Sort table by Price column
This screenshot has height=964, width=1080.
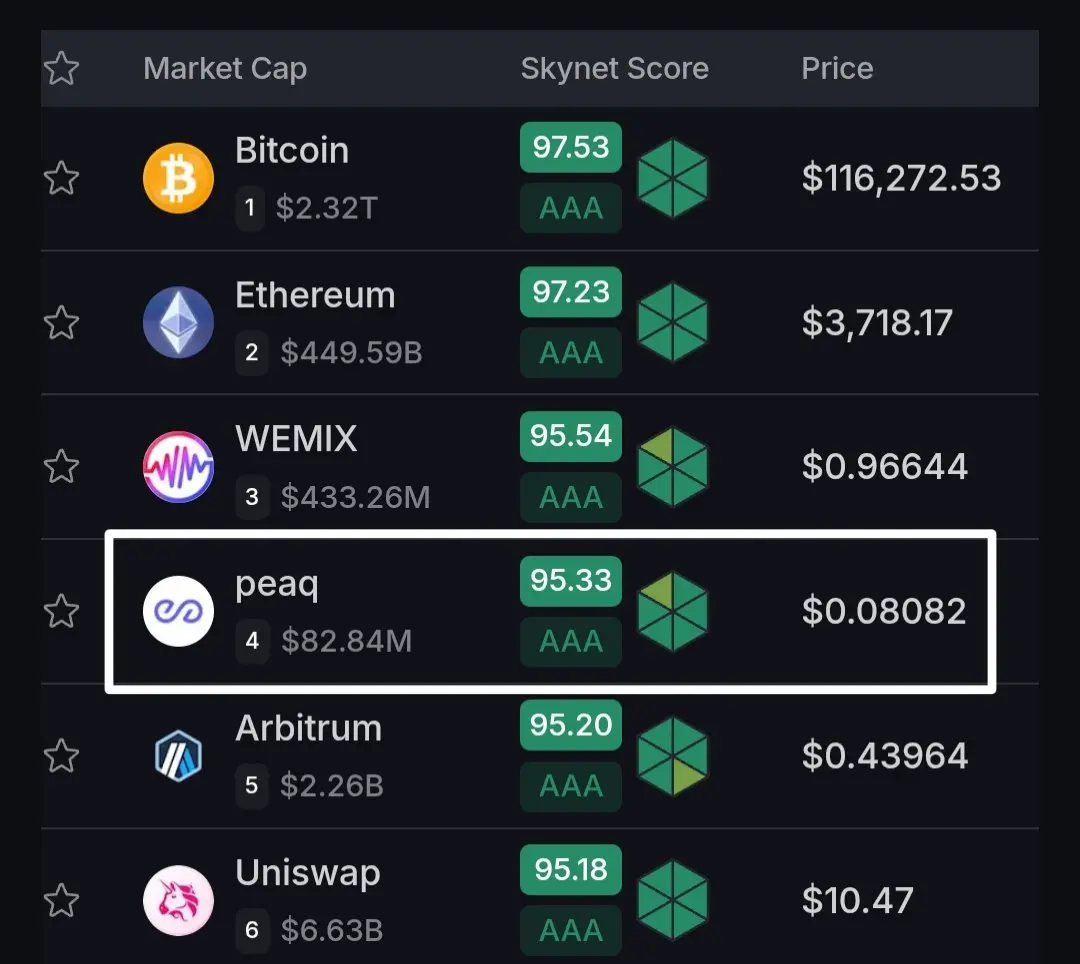[837, 69]
